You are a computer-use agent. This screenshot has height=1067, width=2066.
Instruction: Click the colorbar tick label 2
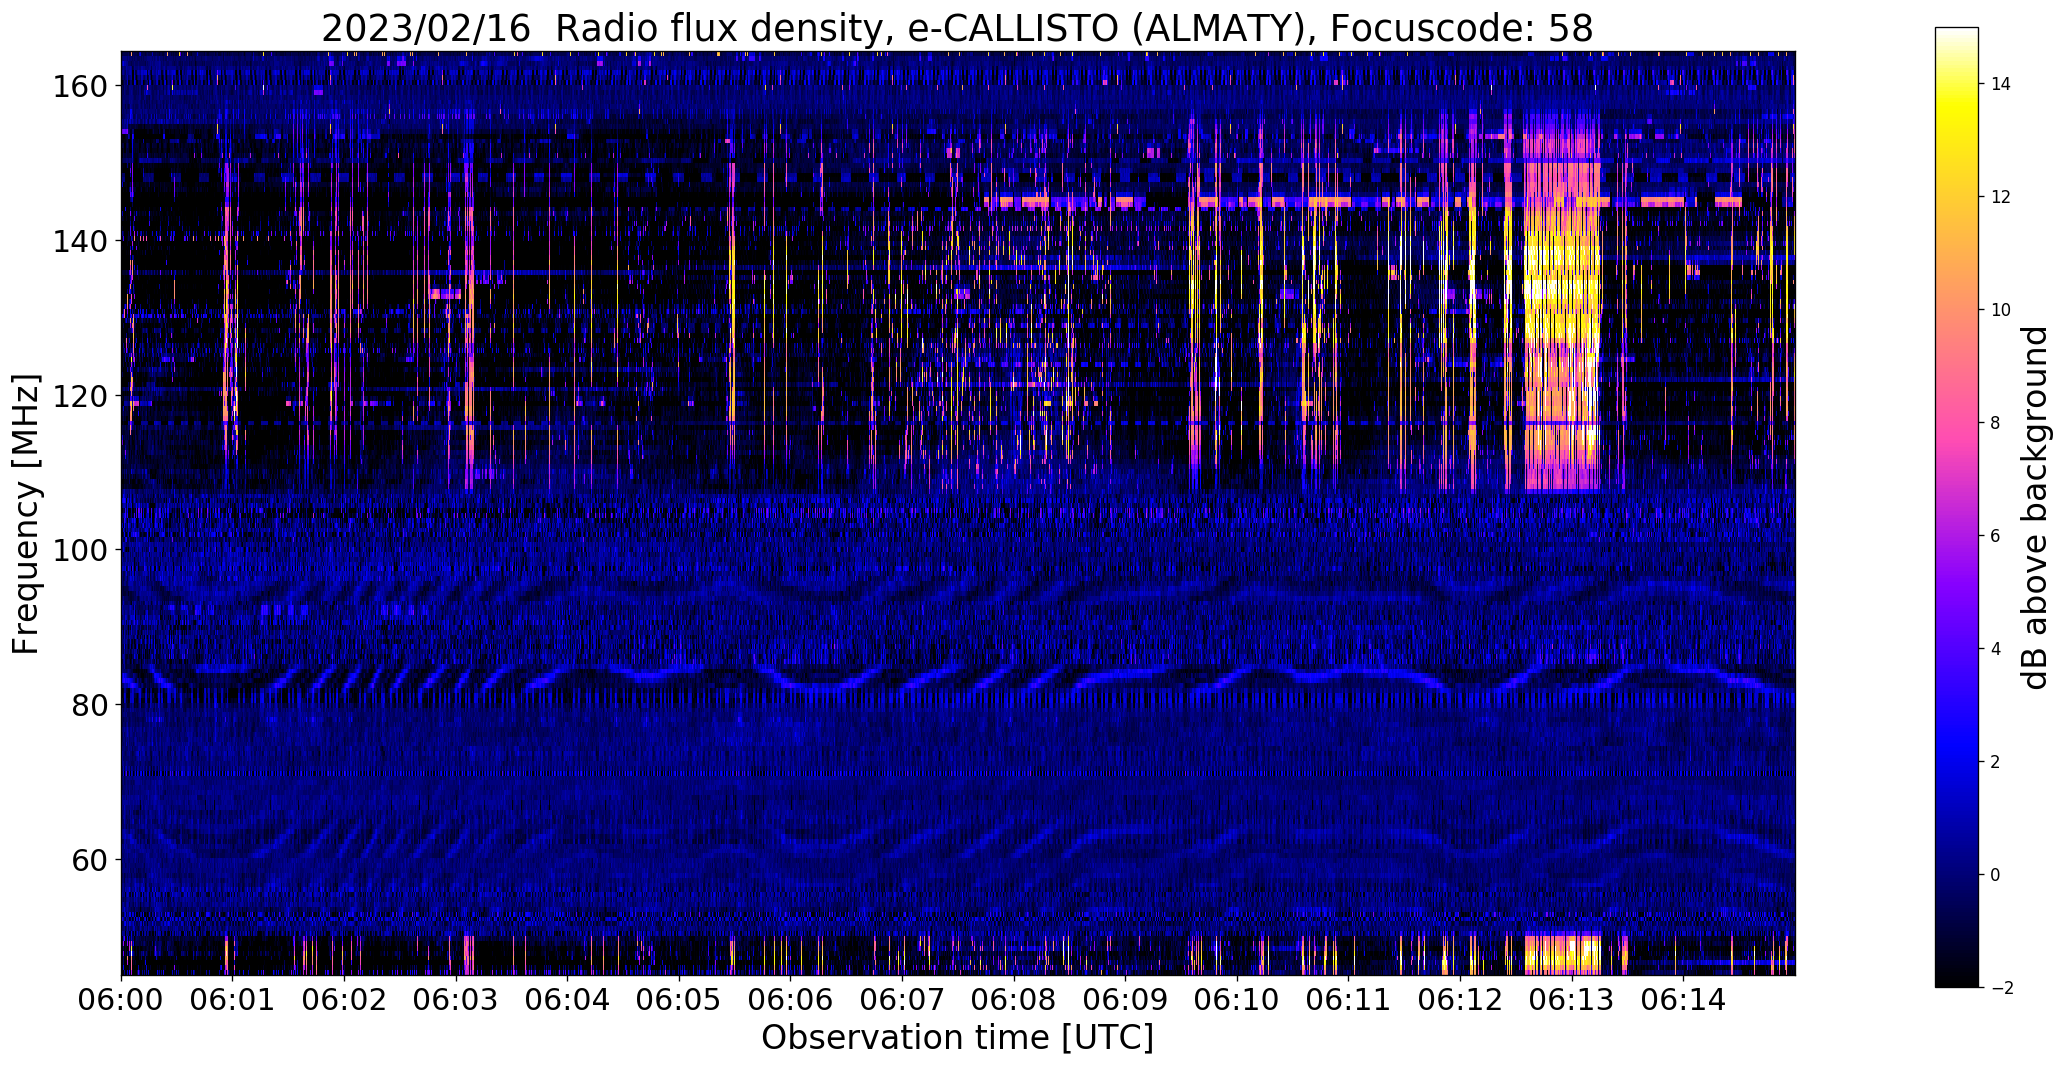click(x=1996, y=762)
